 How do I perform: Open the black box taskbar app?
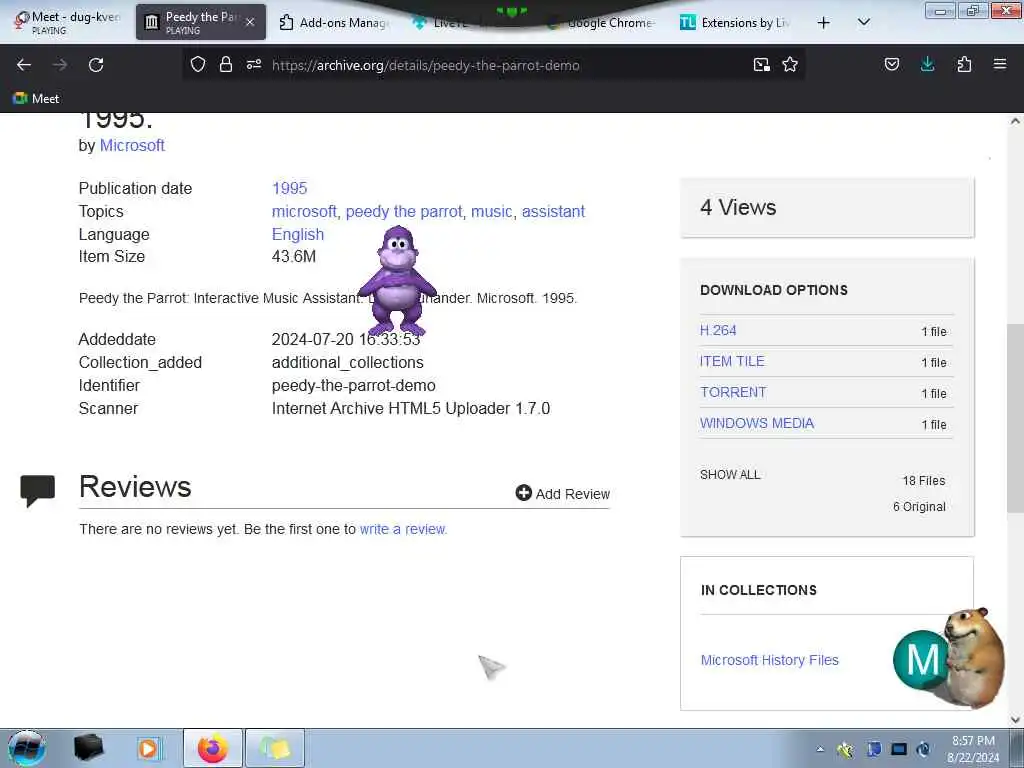click(x=88, y=748)
